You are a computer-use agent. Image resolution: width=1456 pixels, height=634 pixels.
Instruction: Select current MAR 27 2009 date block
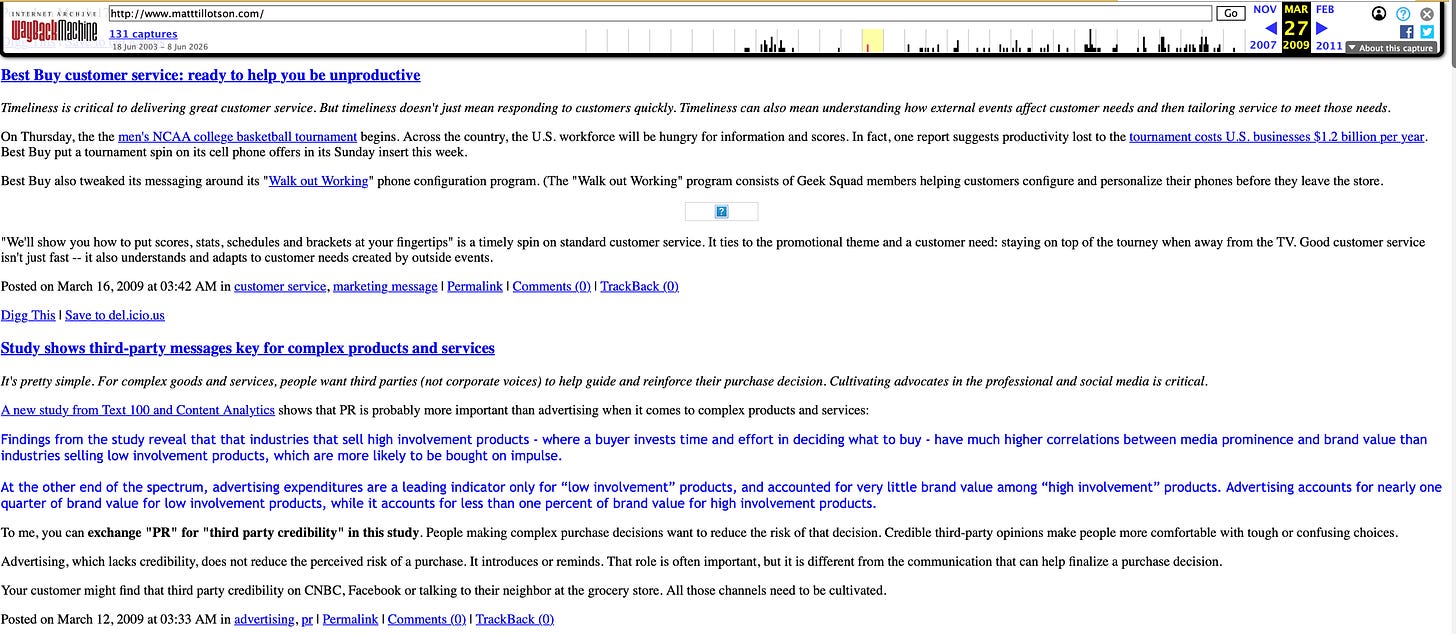(x=1296, y=27)
